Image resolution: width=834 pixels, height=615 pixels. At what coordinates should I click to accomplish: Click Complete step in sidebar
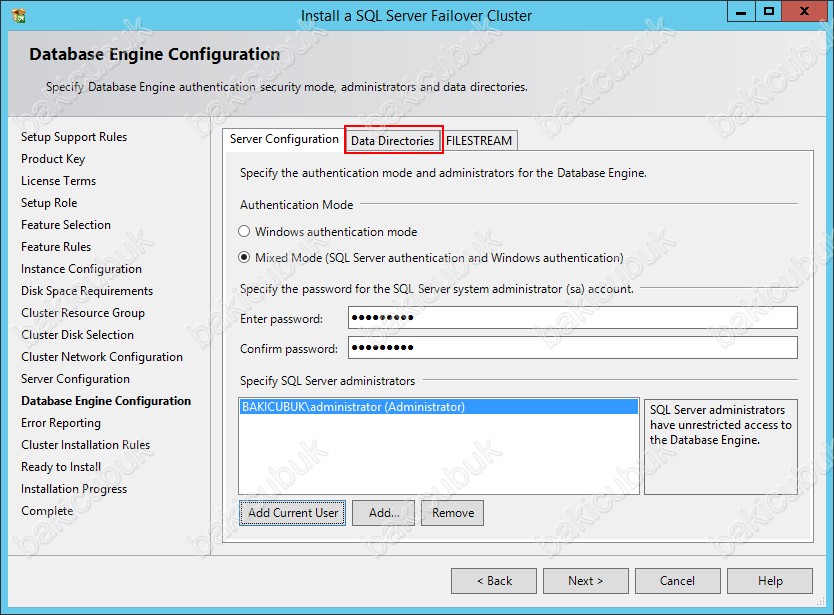pyautogui.click(x=47, y=511)
